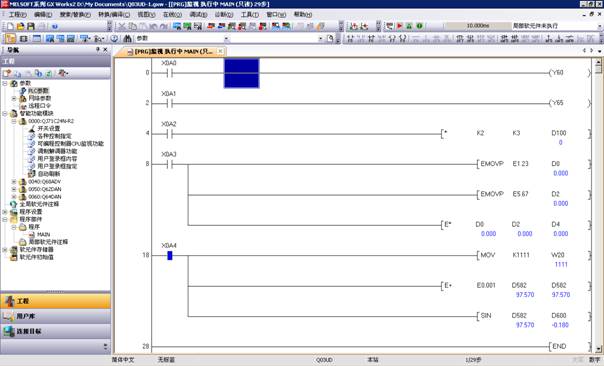
Task: Click the green circle status icon
Action: pyautogui.click(x=419, y=26)
